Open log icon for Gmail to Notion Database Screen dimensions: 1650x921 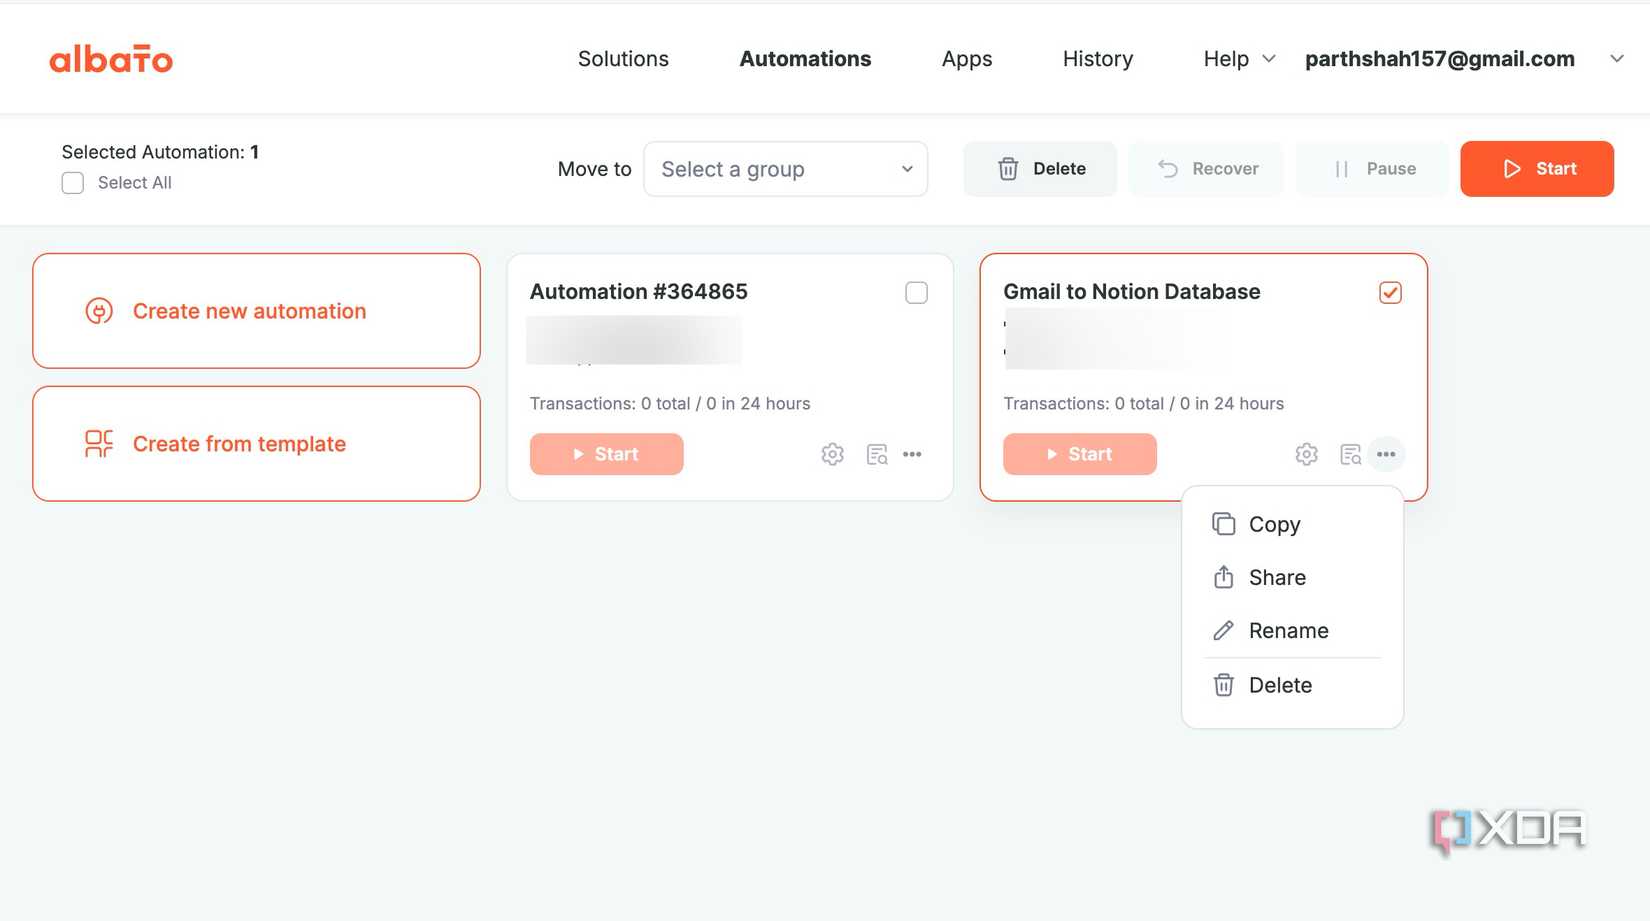coord(1350,454)
